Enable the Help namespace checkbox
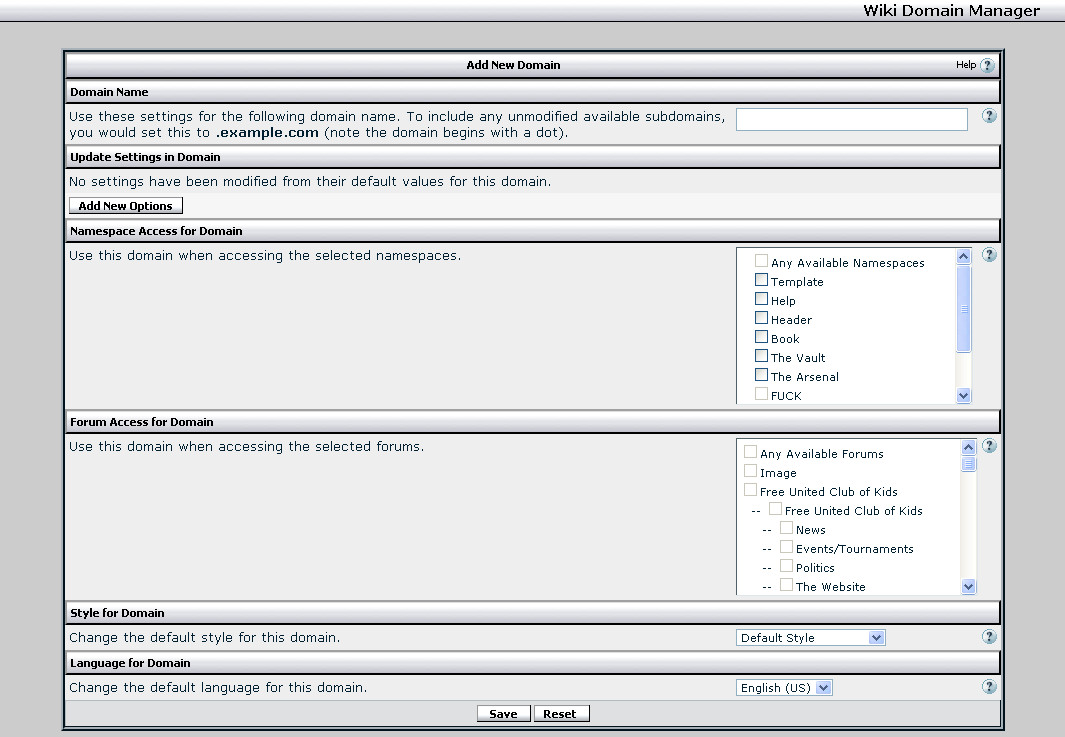The height and width of the screenshot is (737, 1065). click(x=761, y=300)
